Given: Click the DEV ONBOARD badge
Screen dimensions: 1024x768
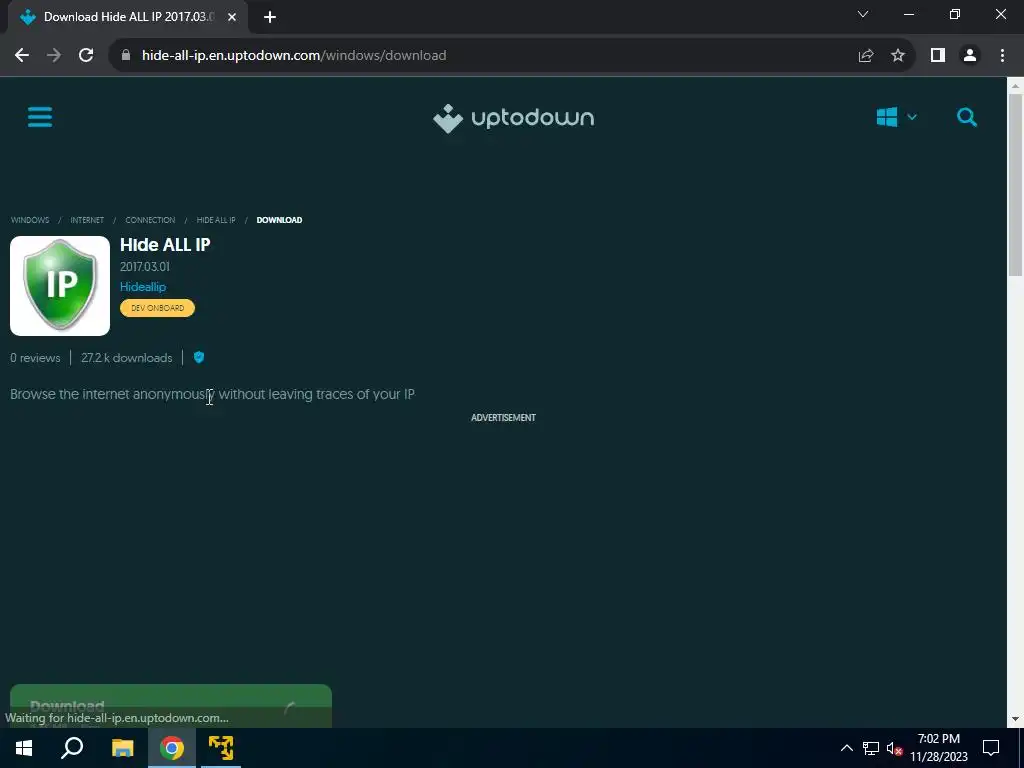Looking at the screenshot, I should point(157,308).
